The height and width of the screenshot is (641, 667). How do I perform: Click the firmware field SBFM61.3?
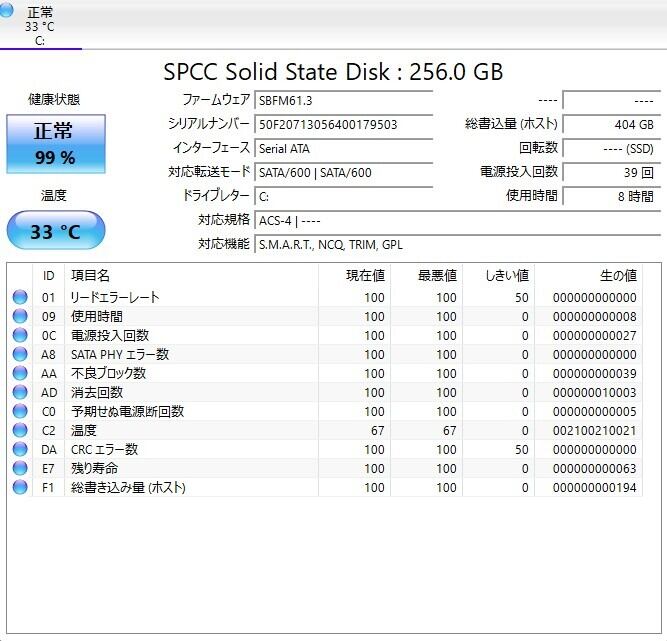[x=343, y=100]
